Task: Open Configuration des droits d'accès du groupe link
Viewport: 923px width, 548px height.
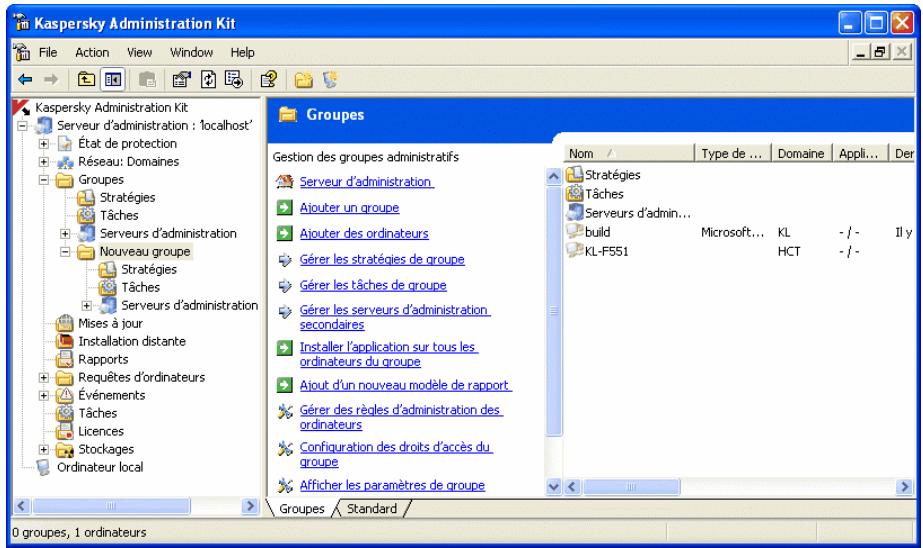Action: [x=396, y=454]
